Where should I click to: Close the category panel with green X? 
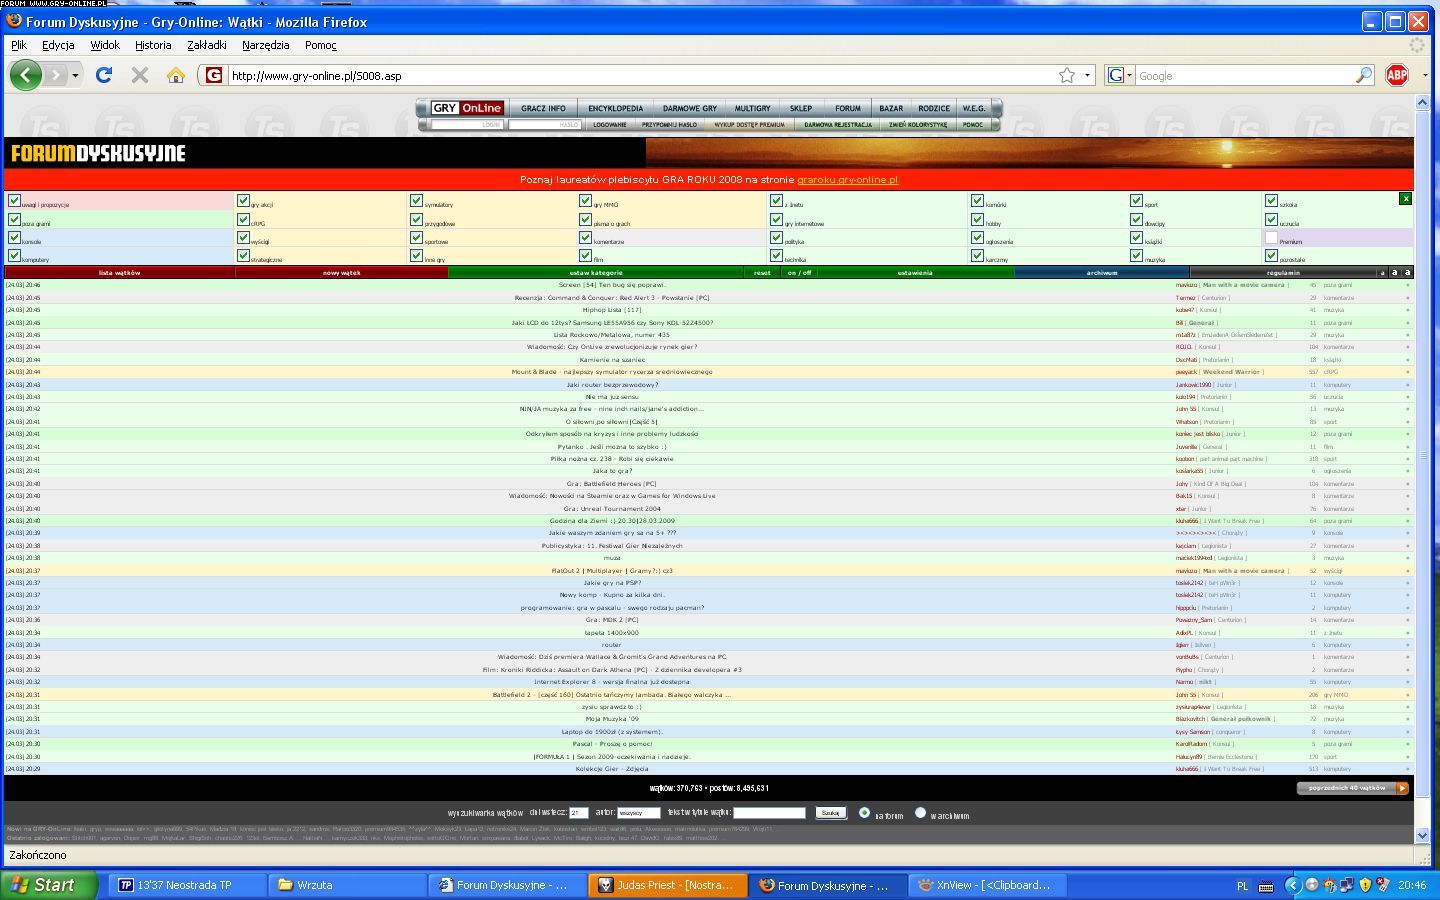click(1405, 199)
